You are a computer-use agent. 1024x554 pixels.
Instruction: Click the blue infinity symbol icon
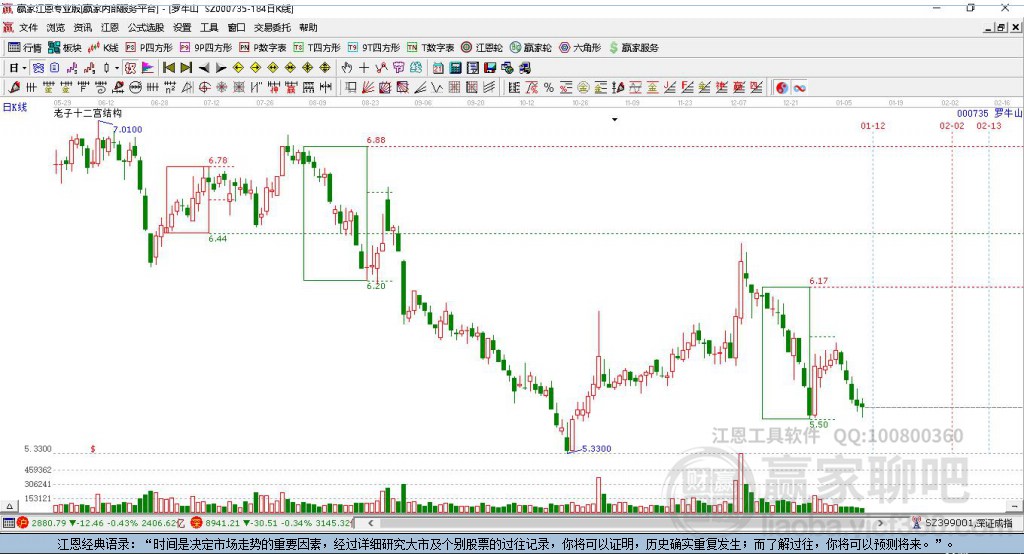tap(799, 88)
